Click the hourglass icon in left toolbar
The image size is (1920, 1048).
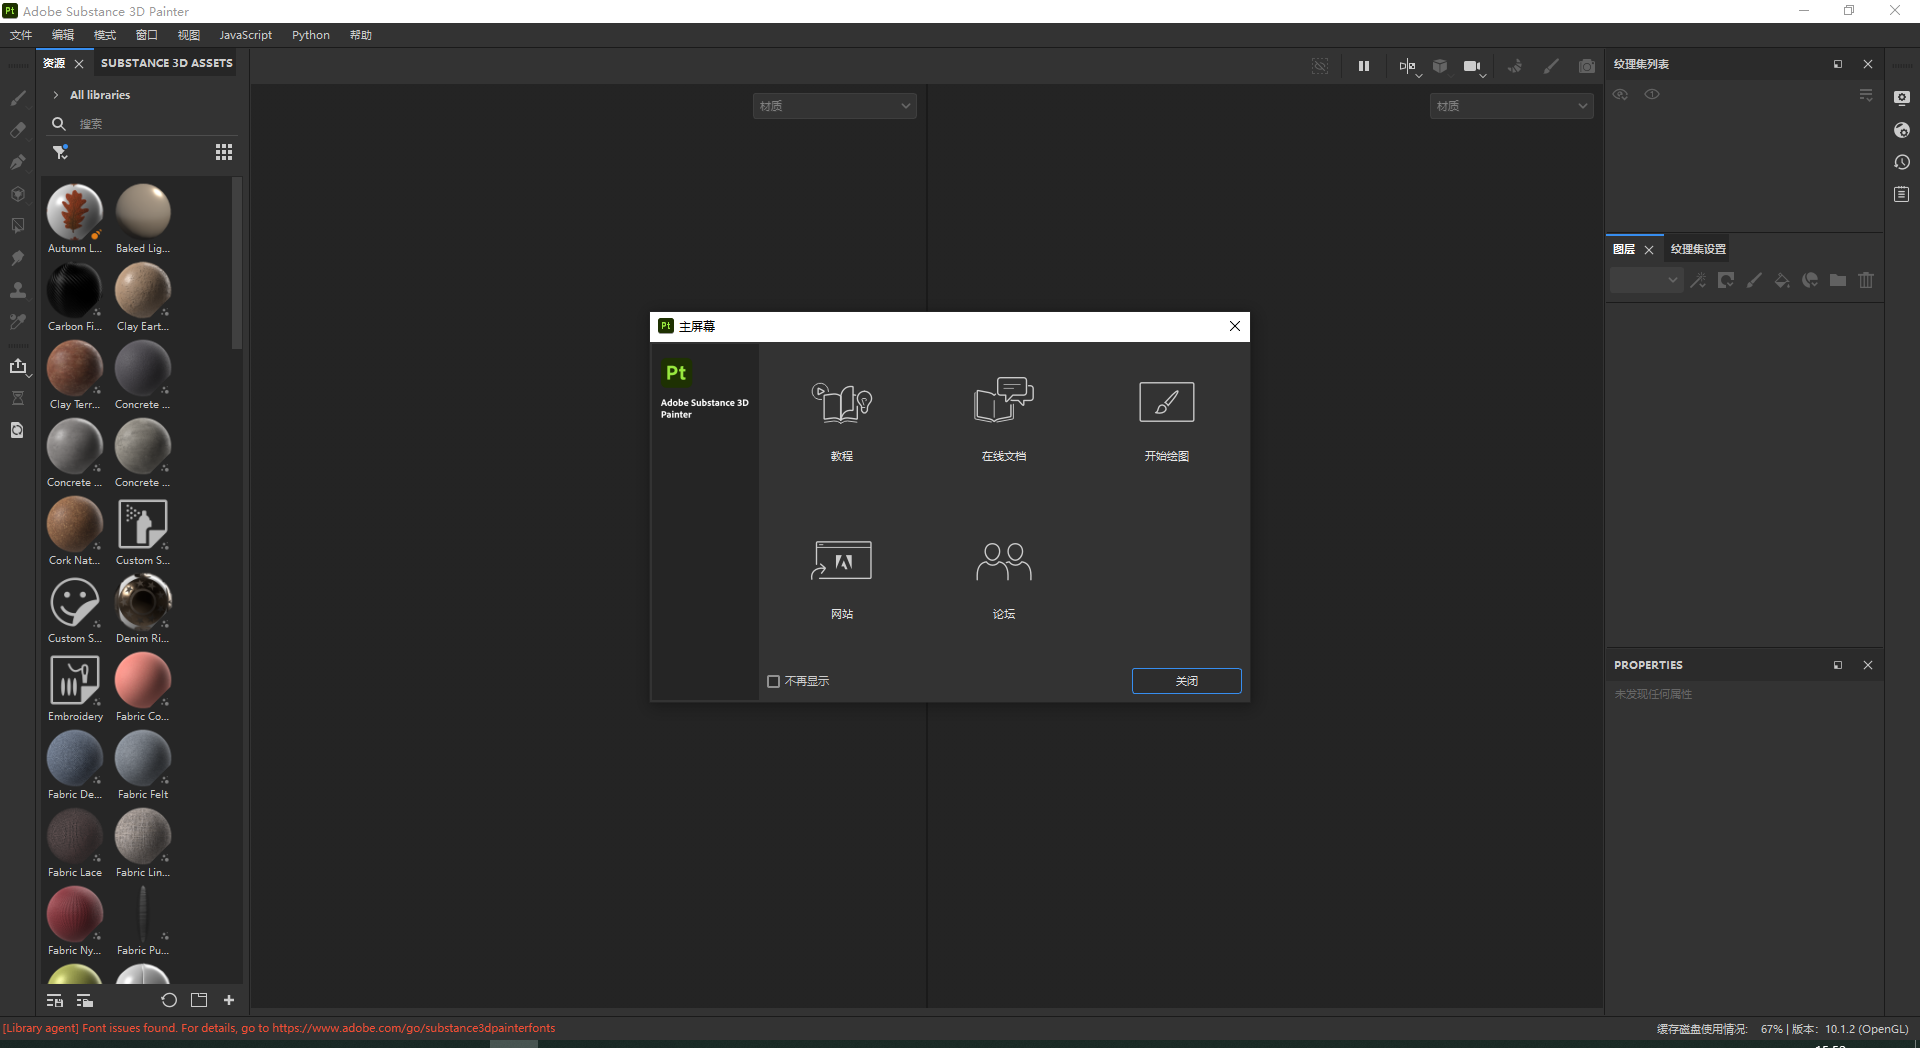tap(18, 398)
